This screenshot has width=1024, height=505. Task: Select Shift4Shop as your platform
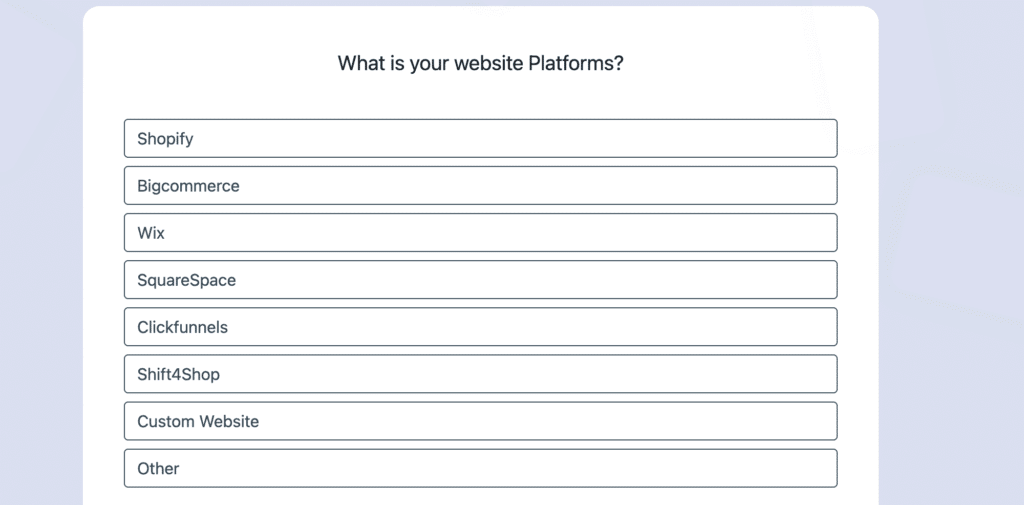point(480,374)
